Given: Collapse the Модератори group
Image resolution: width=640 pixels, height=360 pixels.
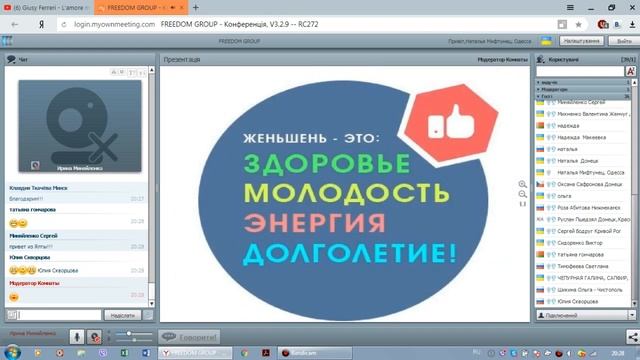Looking at the screenshot, I should 582,89.
